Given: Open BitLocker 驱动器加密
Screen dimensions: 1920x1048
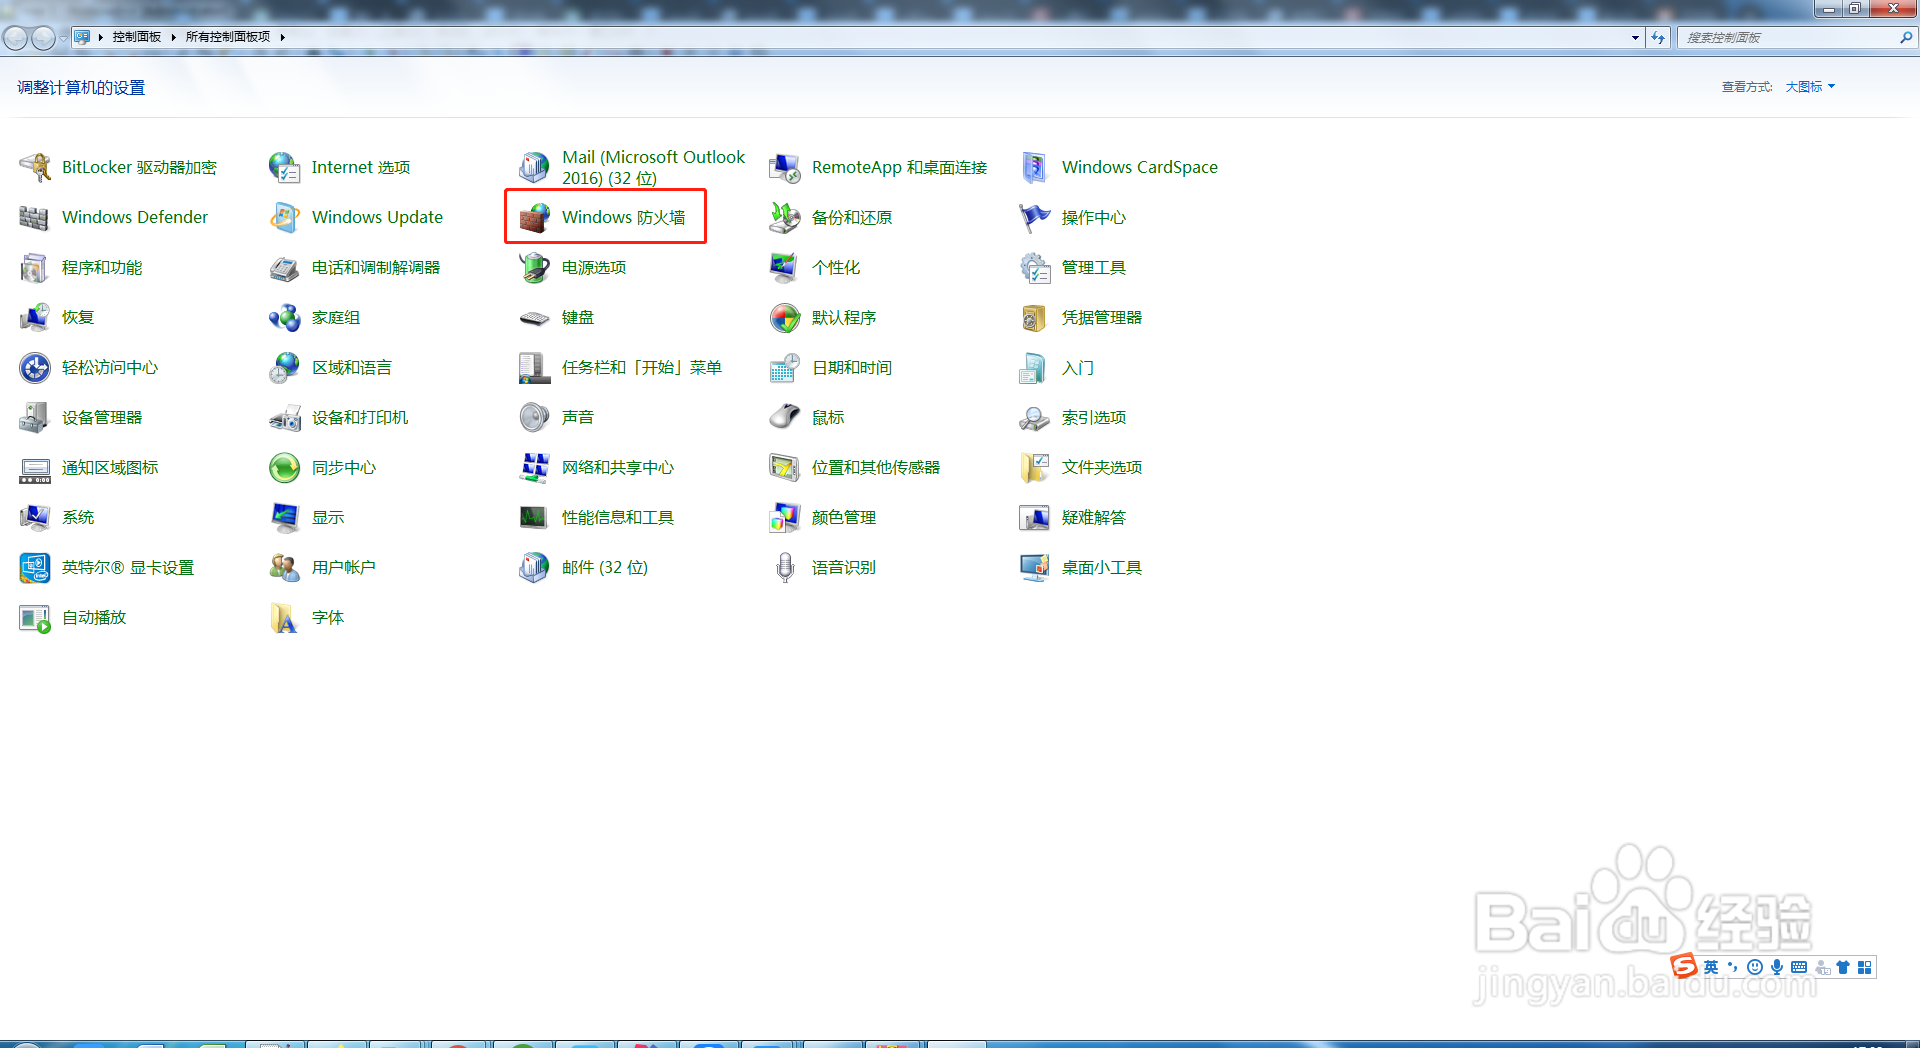Looking at the screenshot, I should pos(139,167).
